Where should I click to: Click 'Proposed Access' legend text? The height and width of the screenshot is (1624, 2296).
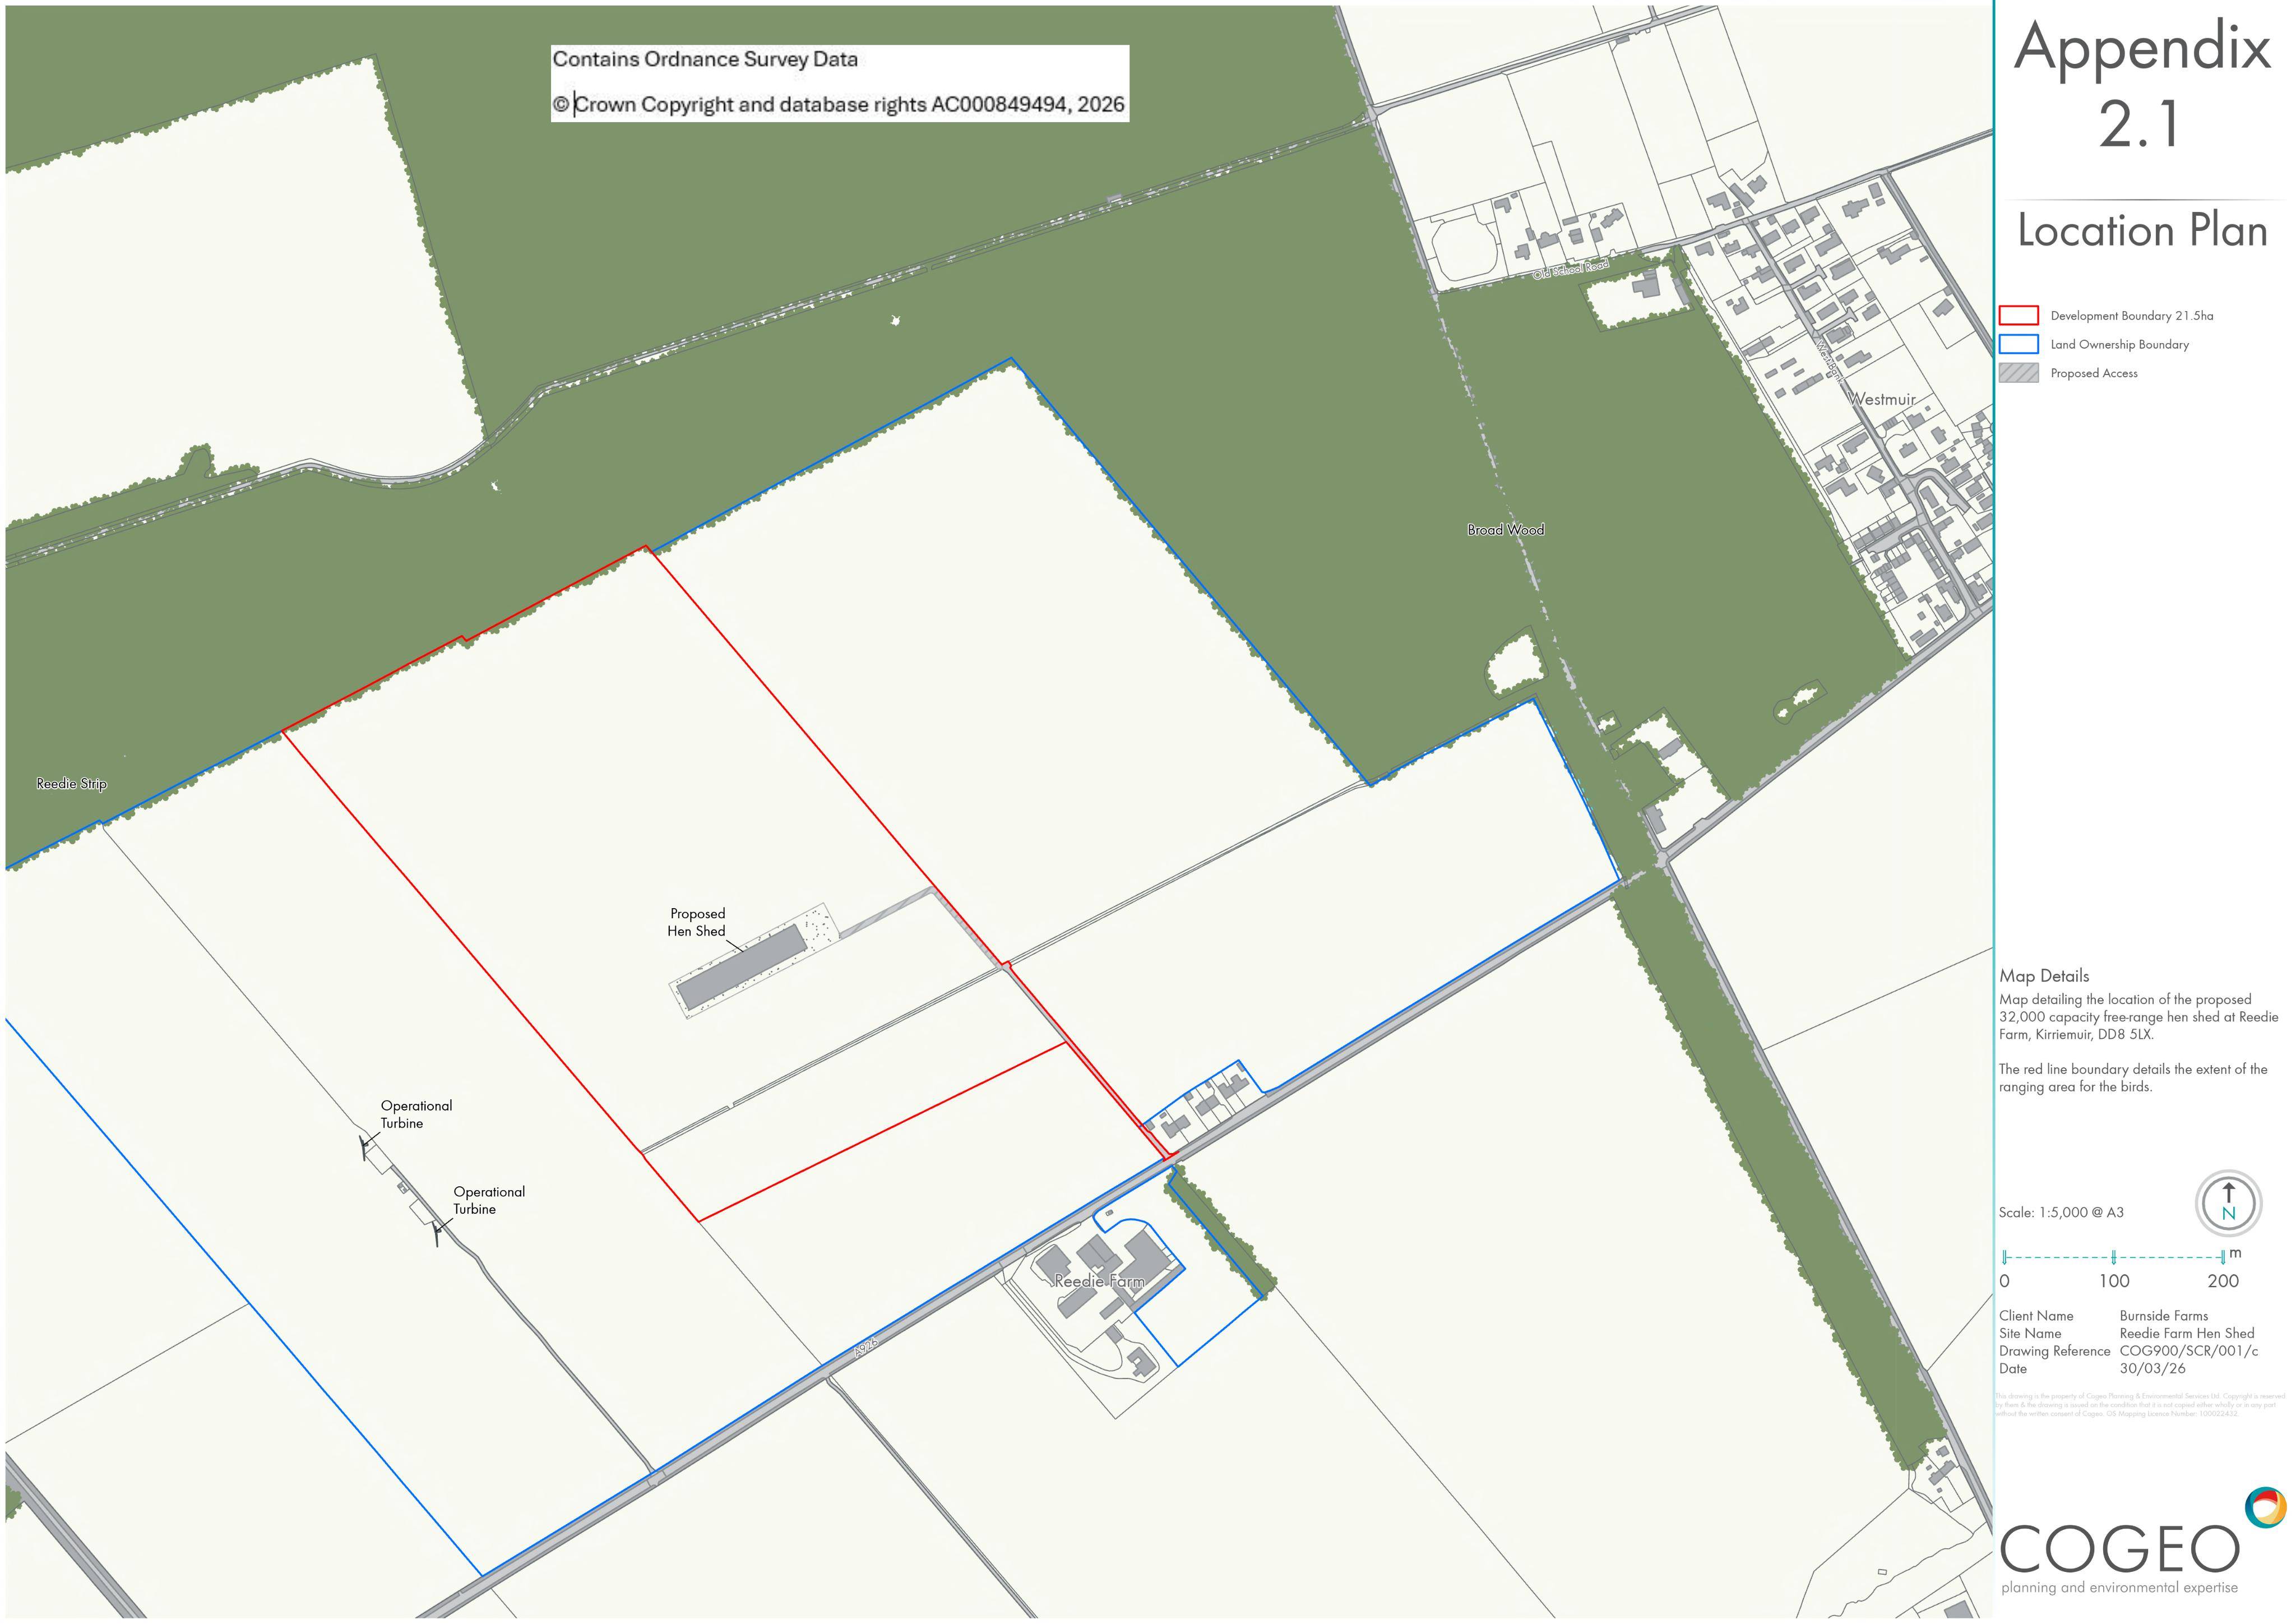(2094, 373)
